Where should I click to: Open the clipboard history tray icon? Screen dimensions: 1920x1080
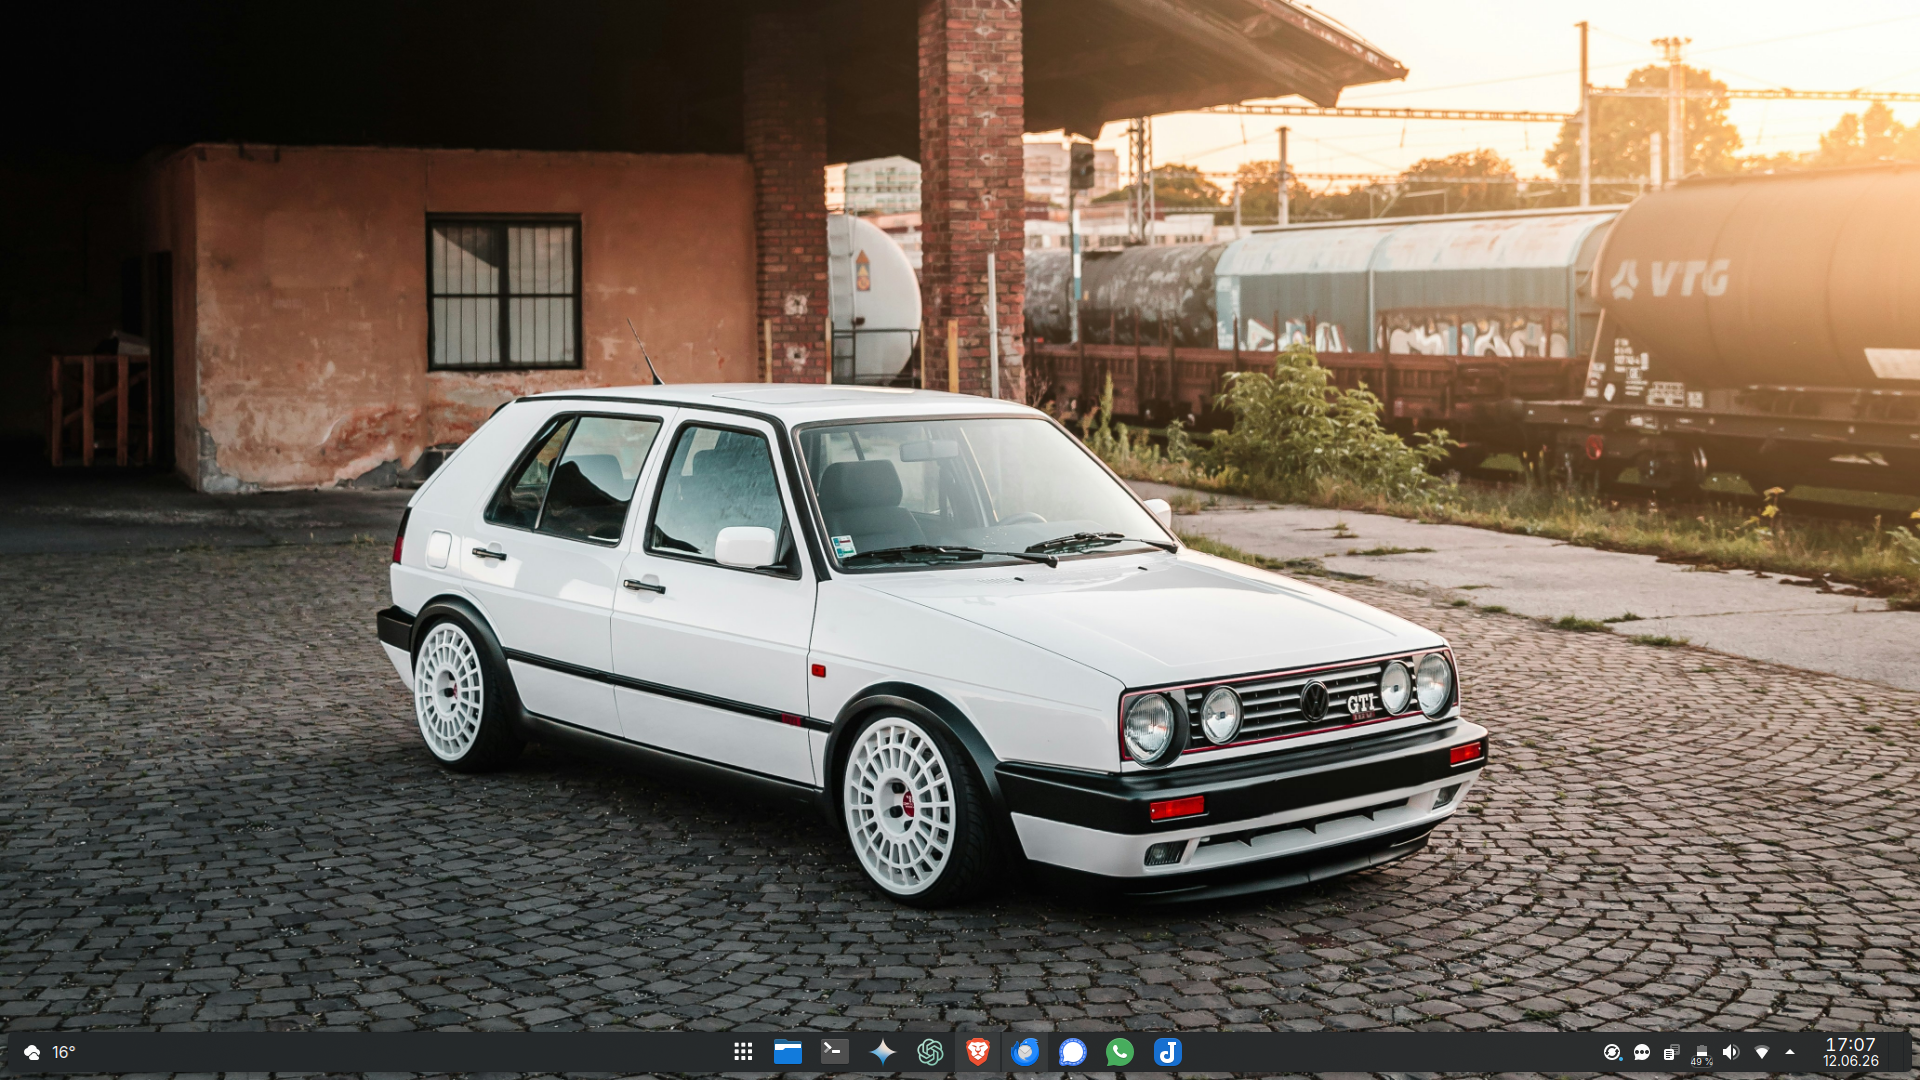[x=1671, y=1052]
